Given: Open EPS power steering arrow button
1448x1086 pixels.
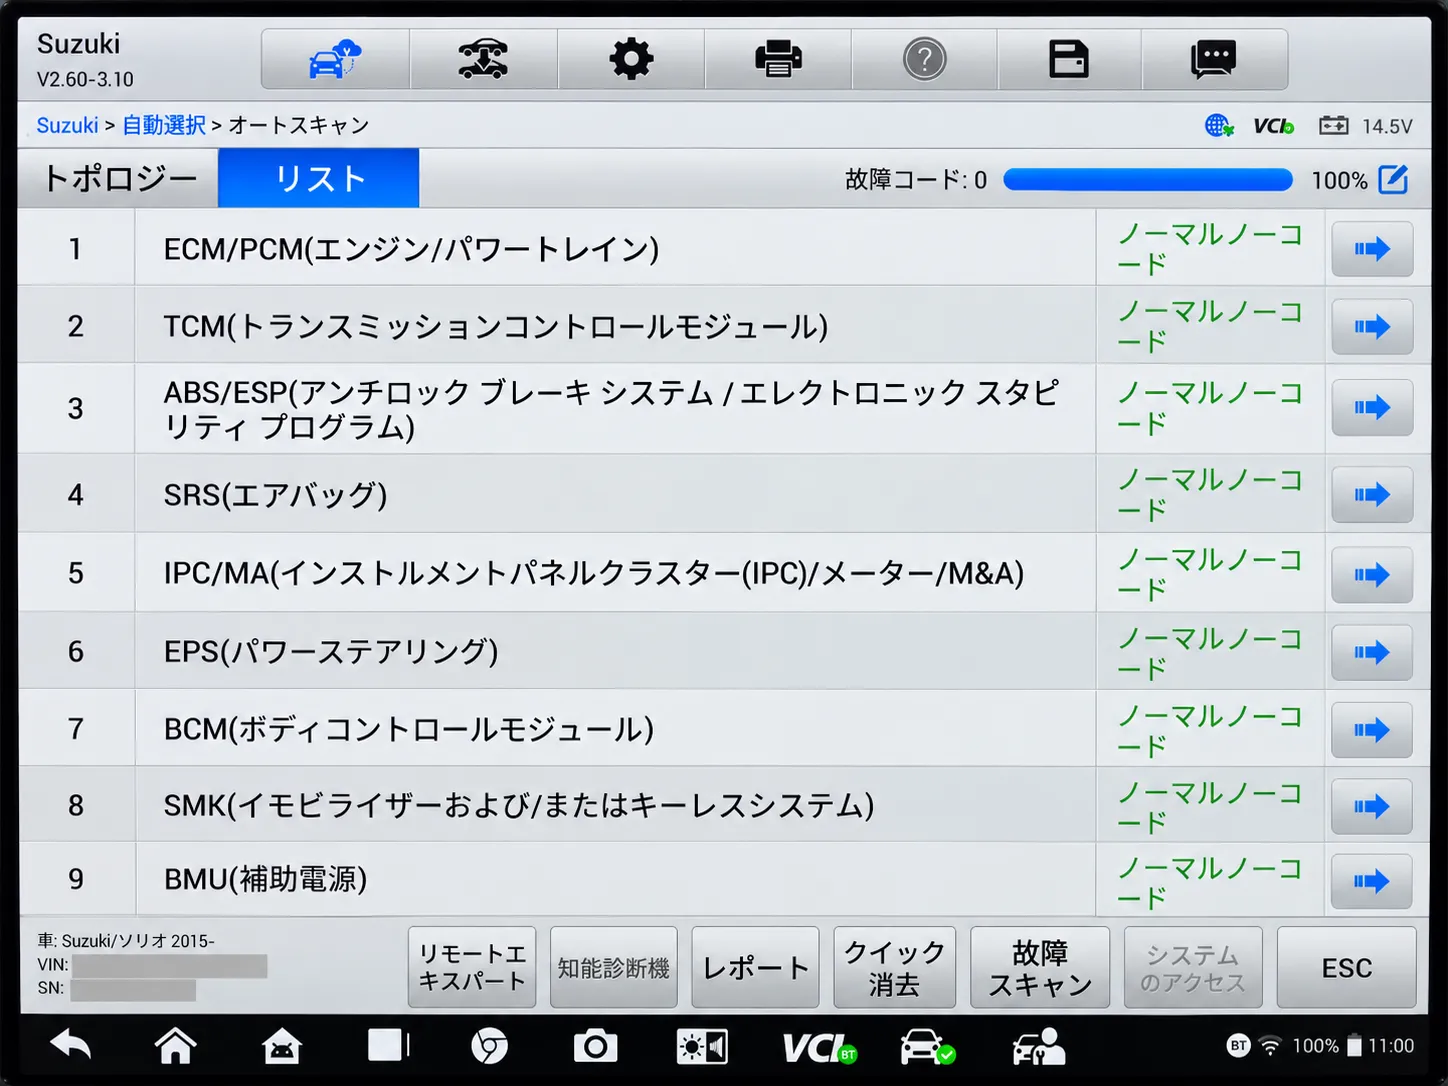Looking at the screenshot, I should (x=1372, y=653).
